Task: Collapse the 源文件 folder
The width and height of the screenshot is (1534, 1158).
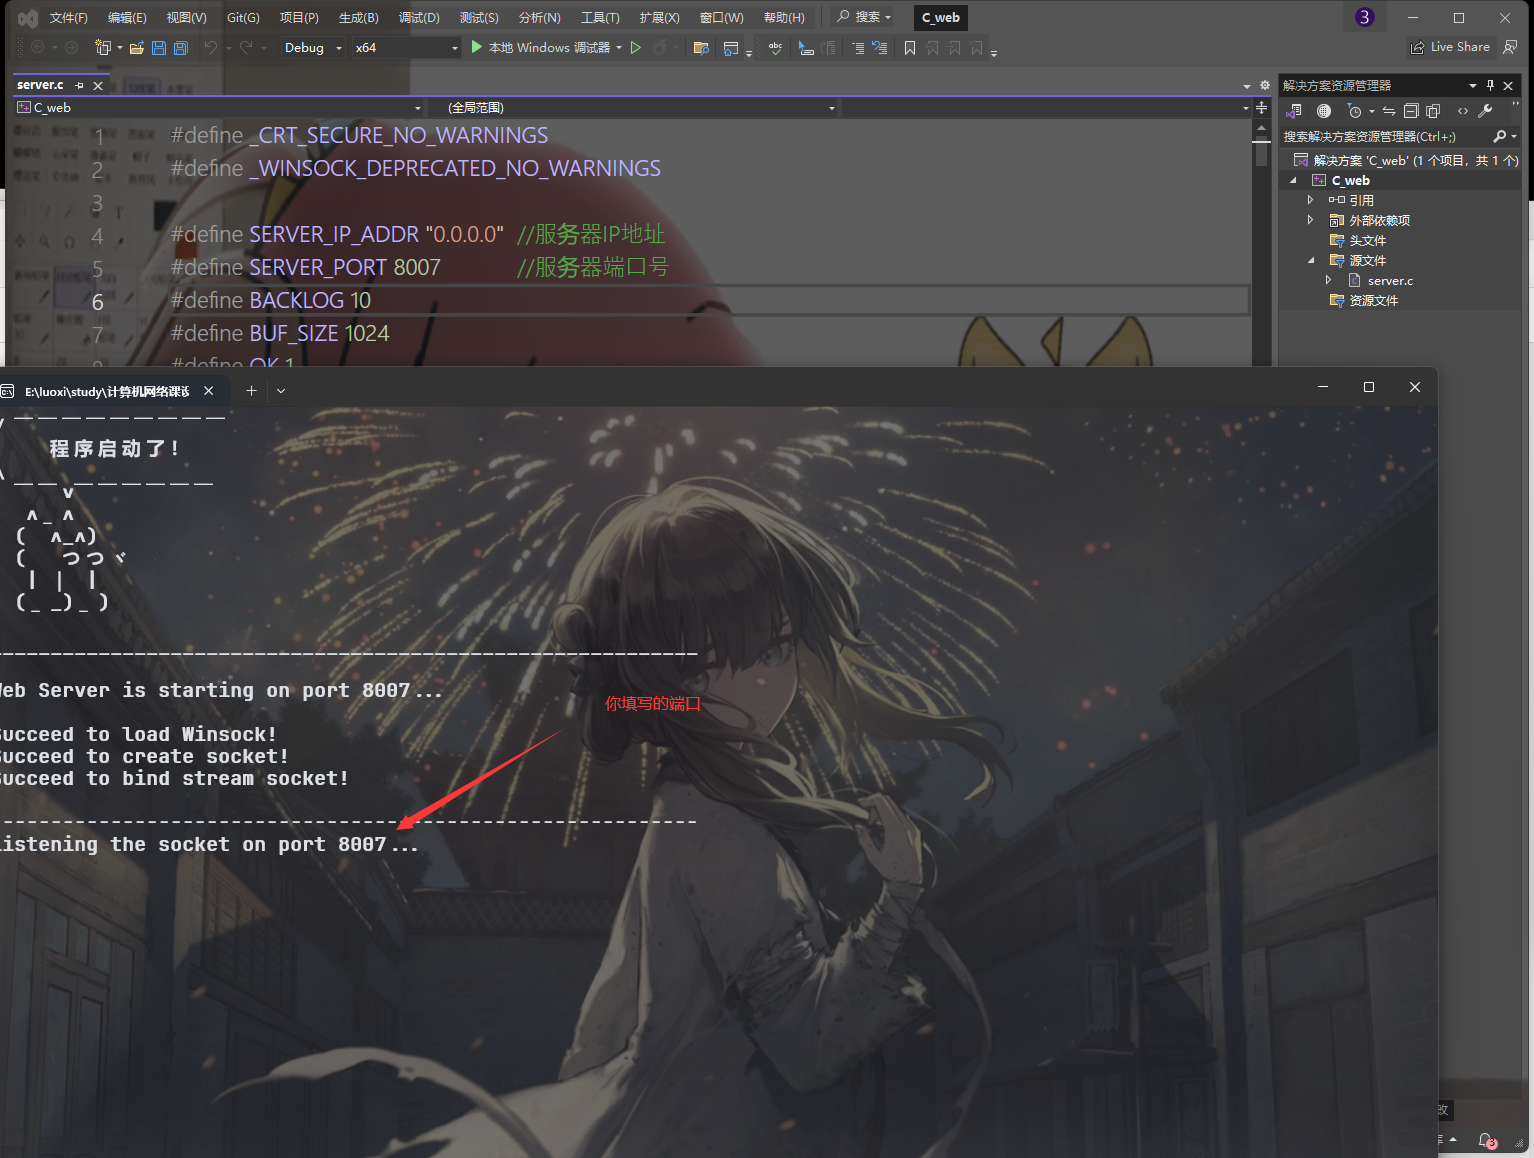Action: coord(1311,260)
